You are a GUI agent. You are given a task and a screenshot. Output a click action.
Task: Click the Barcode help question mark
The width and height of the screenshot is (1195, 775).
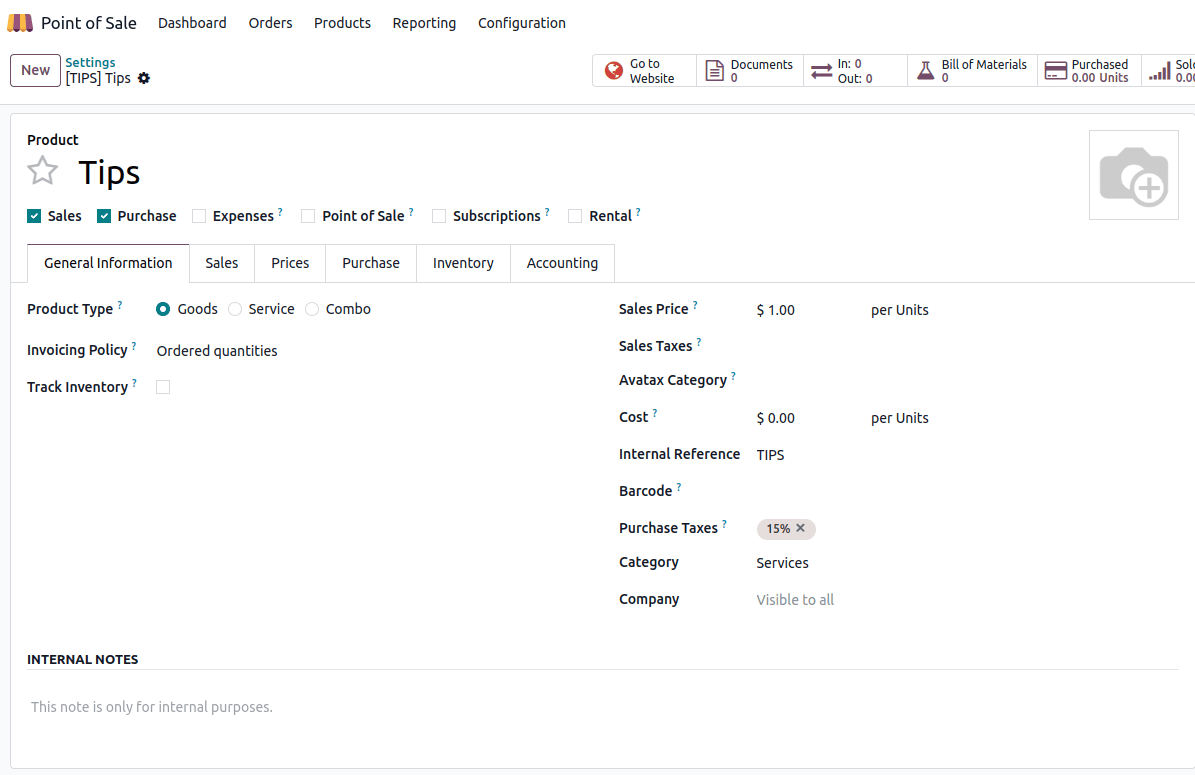click(x=679, y=487)
